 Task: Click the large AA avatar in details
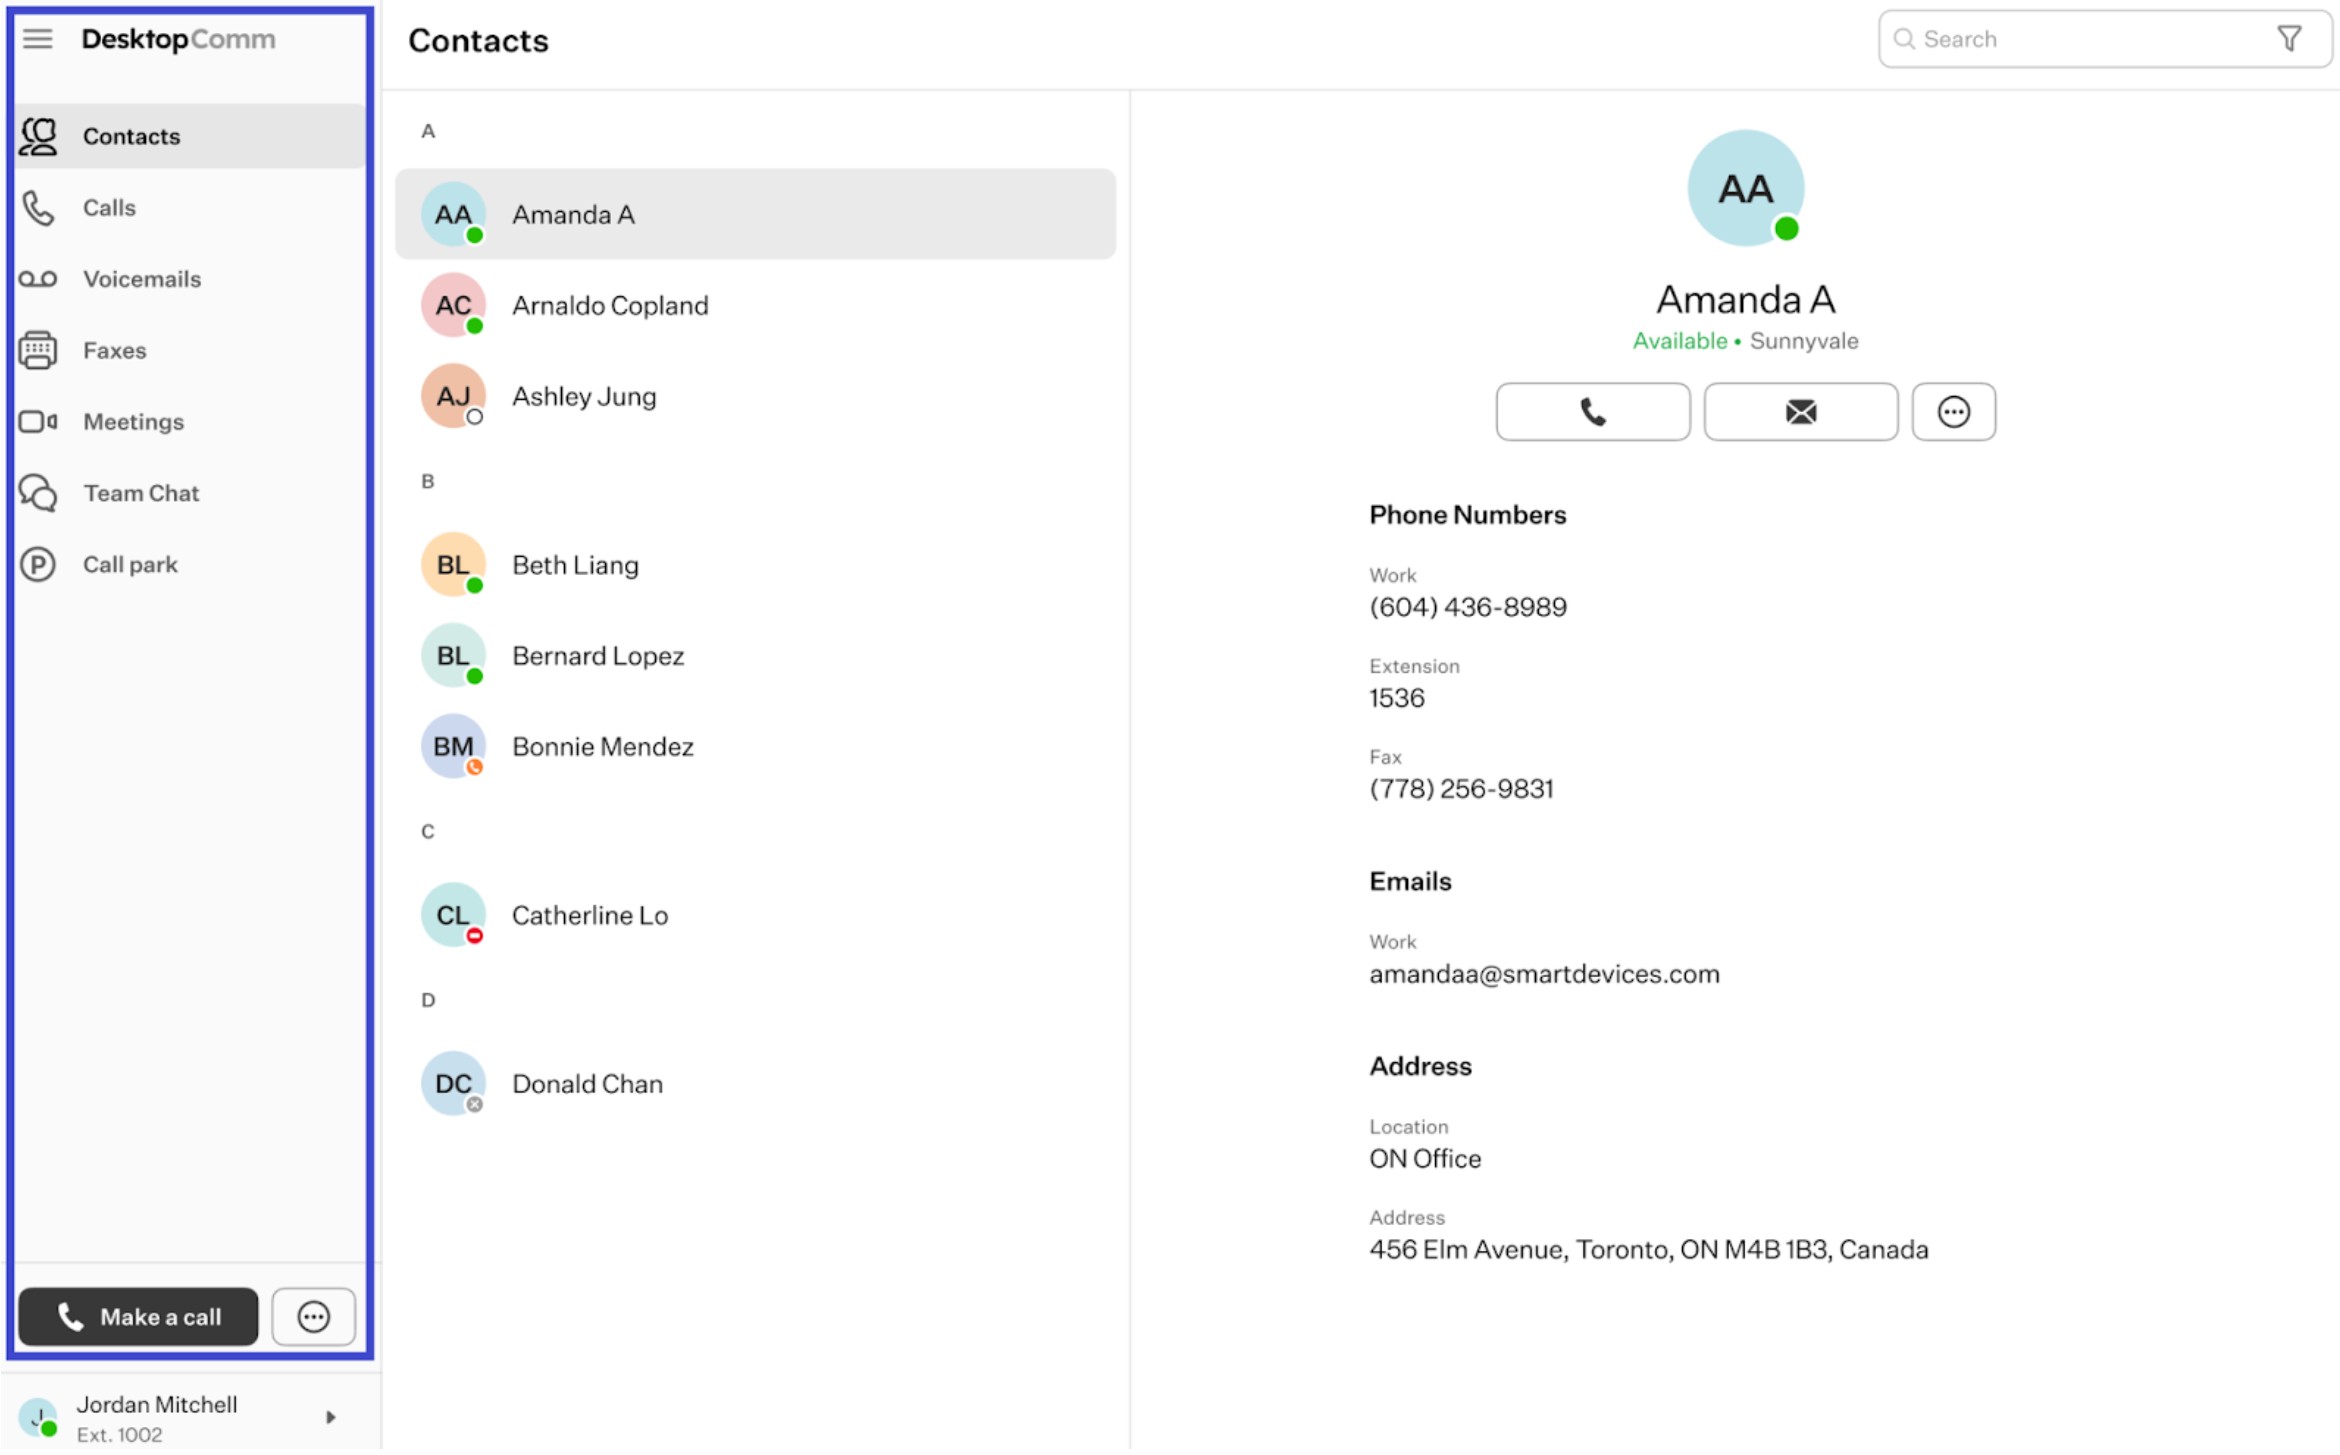pyautogui.click(x=1745, y=188)
